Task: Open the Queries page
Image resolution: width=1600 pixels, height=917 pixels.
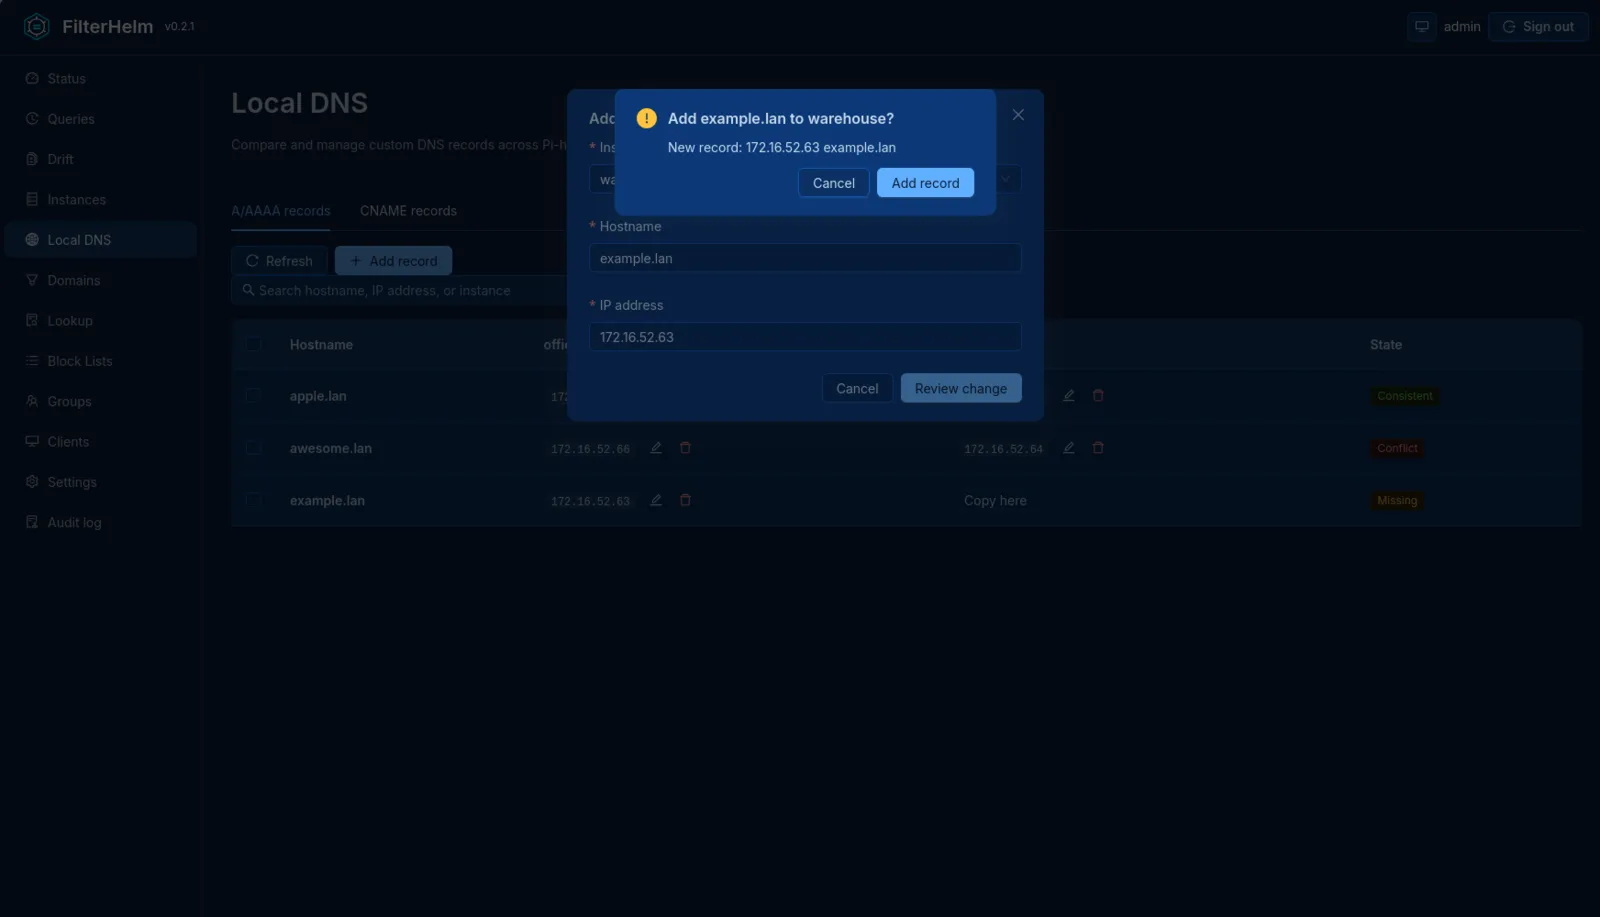Action: pyautogui.click(x=100, y=119)
